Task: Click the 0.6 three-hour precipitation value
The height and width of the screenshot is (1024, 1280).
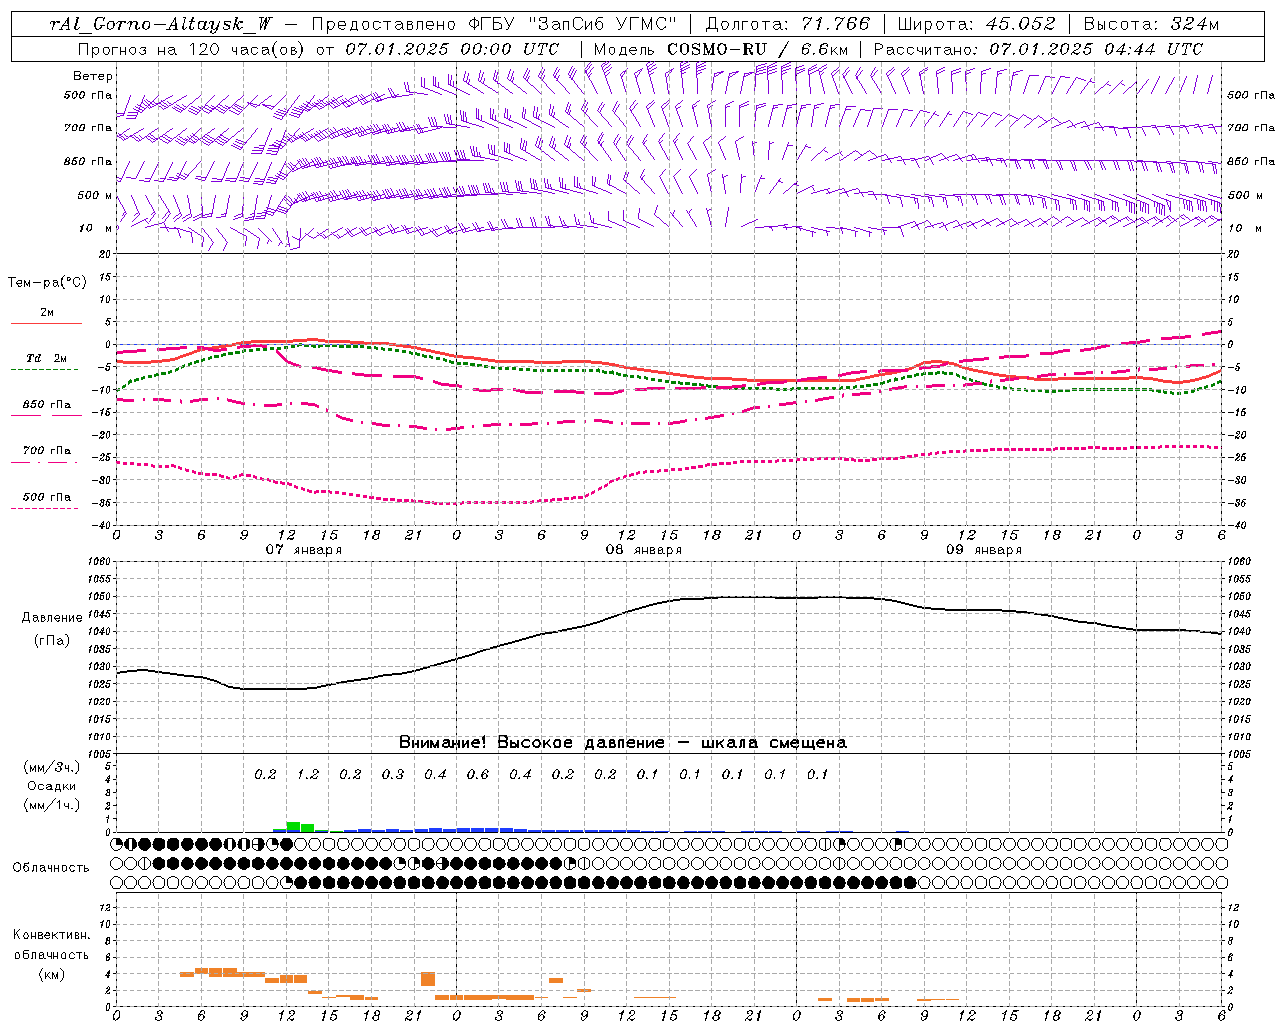Action: (x=478, y=774)
